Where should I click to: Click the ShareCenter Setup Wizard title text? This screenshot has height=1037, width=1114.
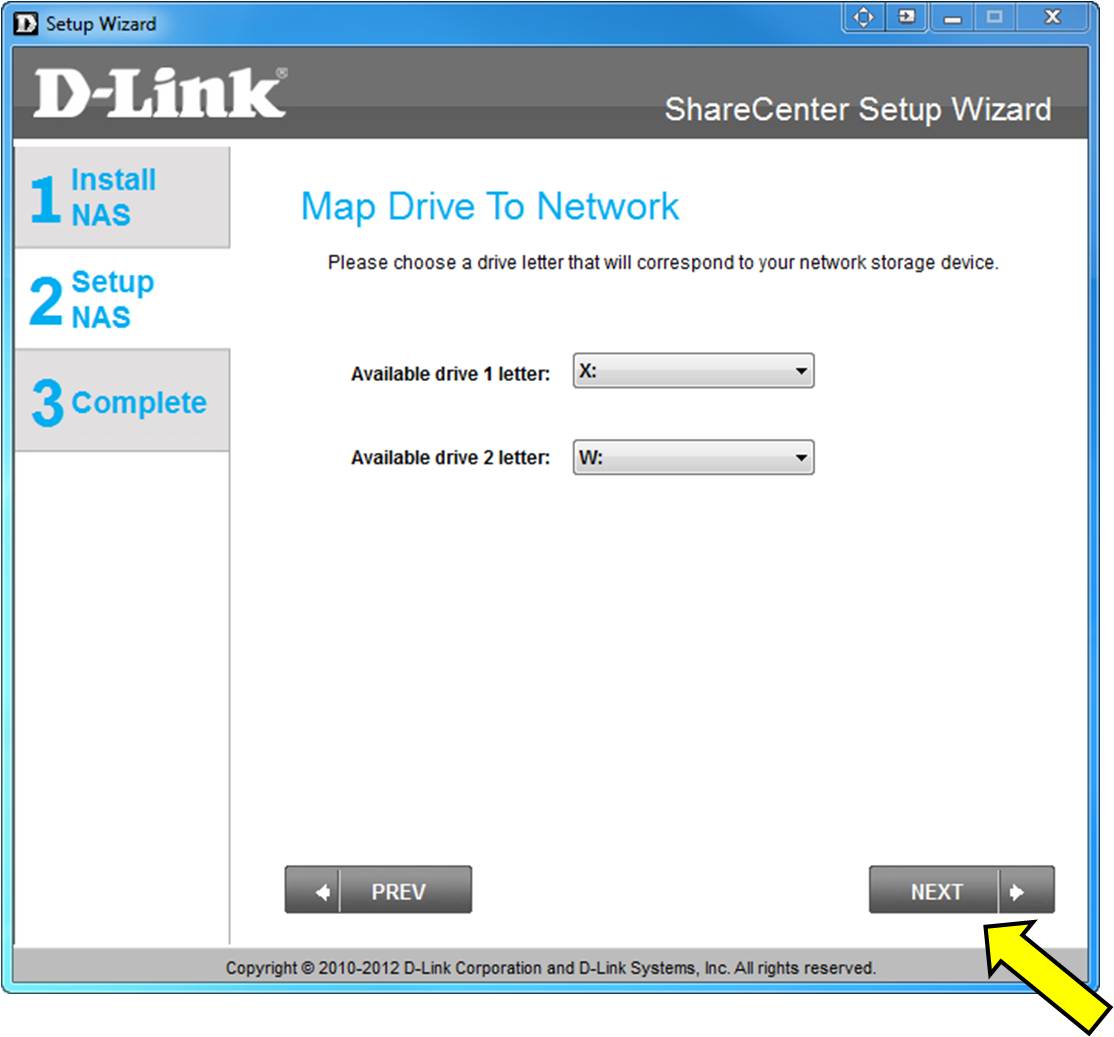click(x=858, y=109)
